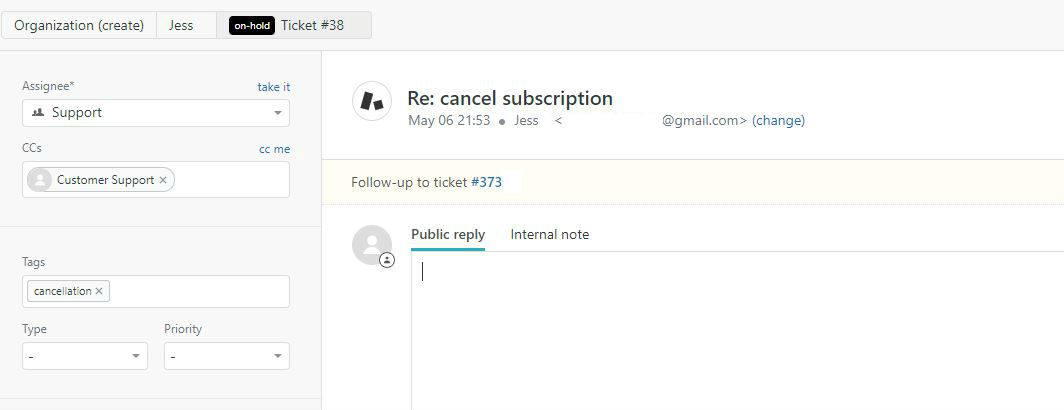This screenshot has width=1064, height=410.
Task: Click the Customer Support CC avatar icon
Action: (40, 180)
